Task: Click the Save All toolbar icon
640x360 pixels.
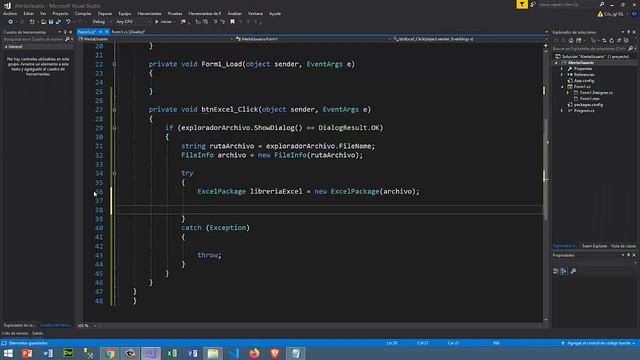Action: click(58, 22)
